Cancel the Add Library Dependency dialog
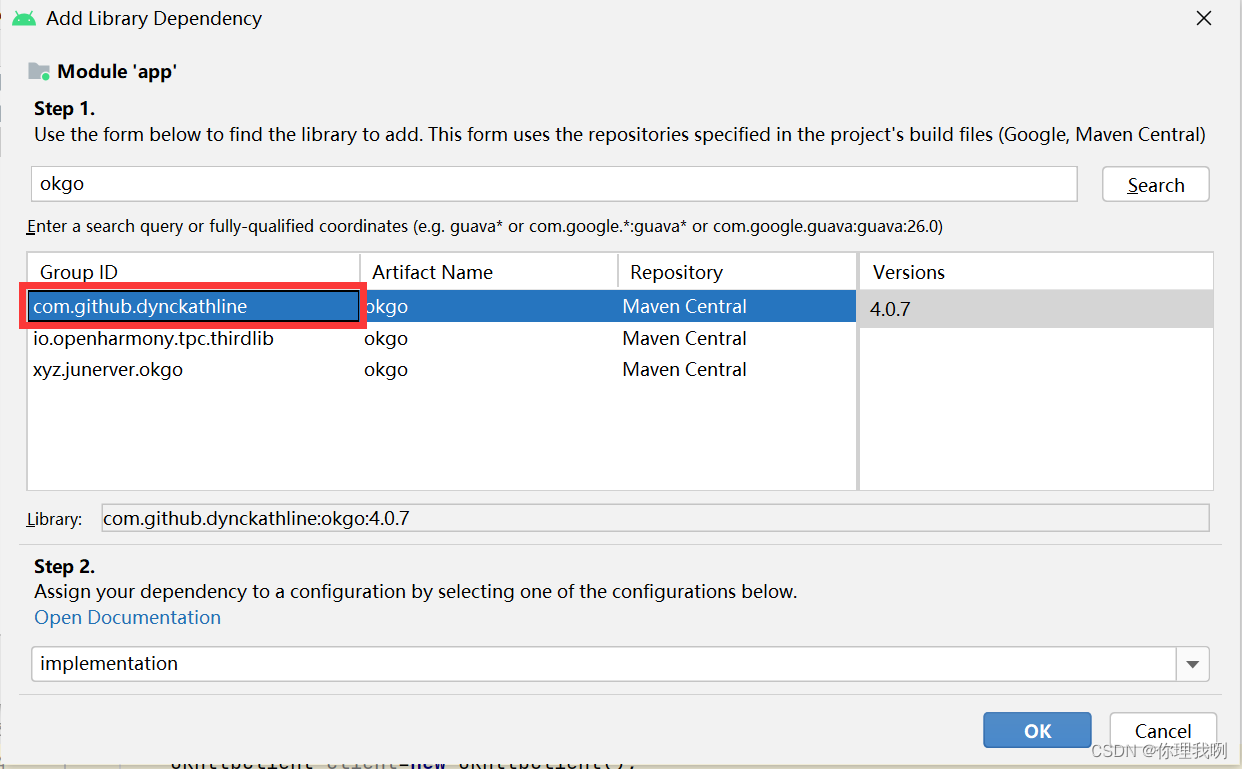This screenshot has width=1242, height=769. point(1163,730)
